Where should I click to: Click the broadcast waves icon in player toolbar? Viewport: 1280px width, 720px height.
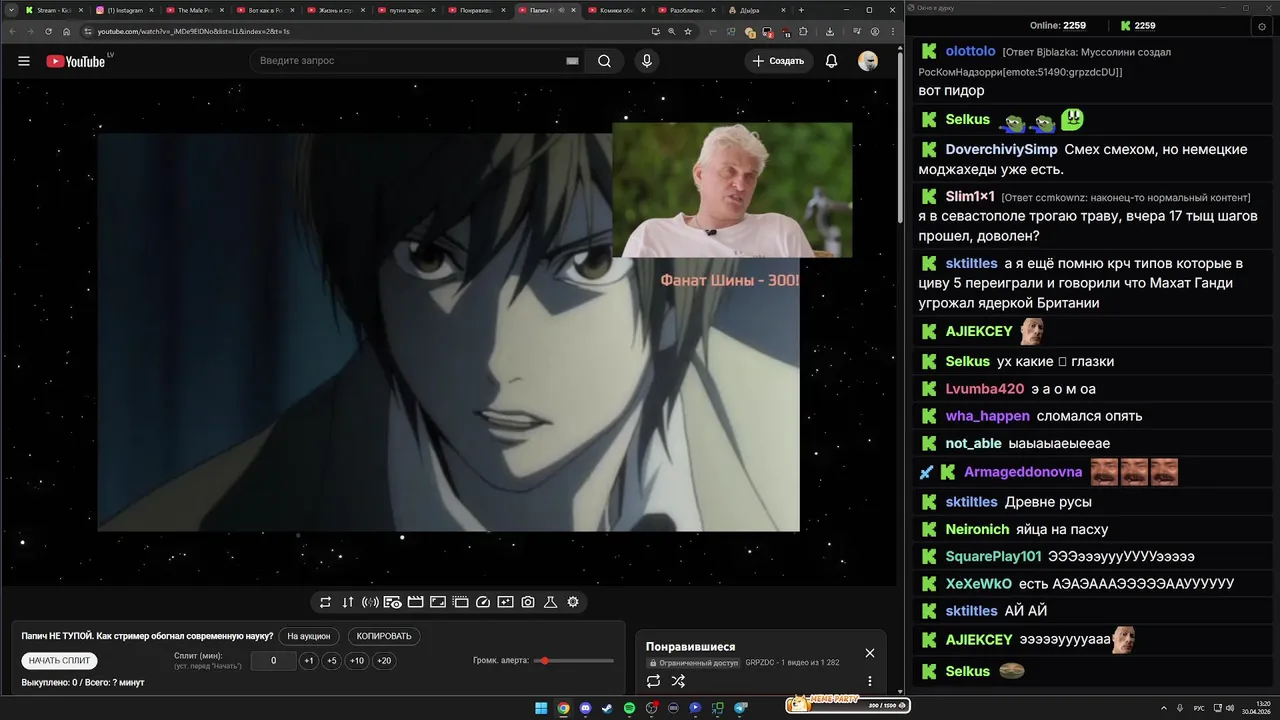point(370,602)
